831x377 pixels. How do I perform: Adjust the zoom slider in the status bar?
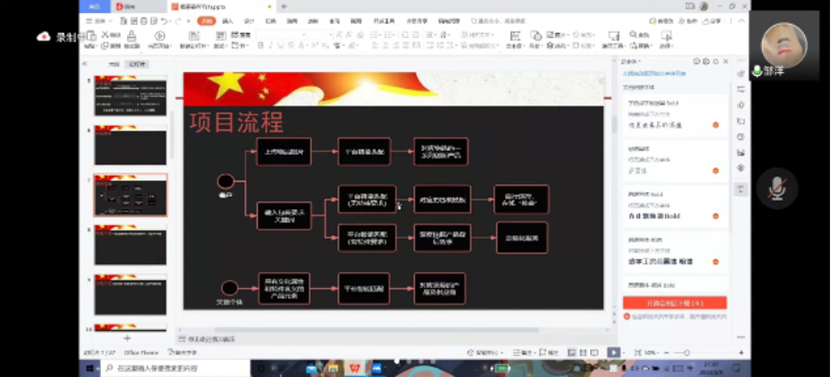click(686, 353)
